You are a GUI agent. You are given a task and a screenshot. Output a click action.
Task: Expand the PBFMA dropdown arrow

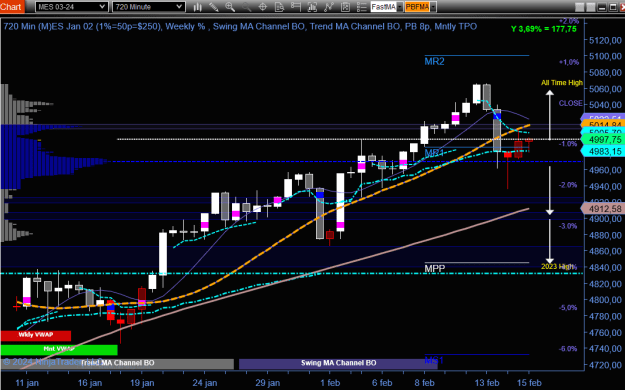433,7
